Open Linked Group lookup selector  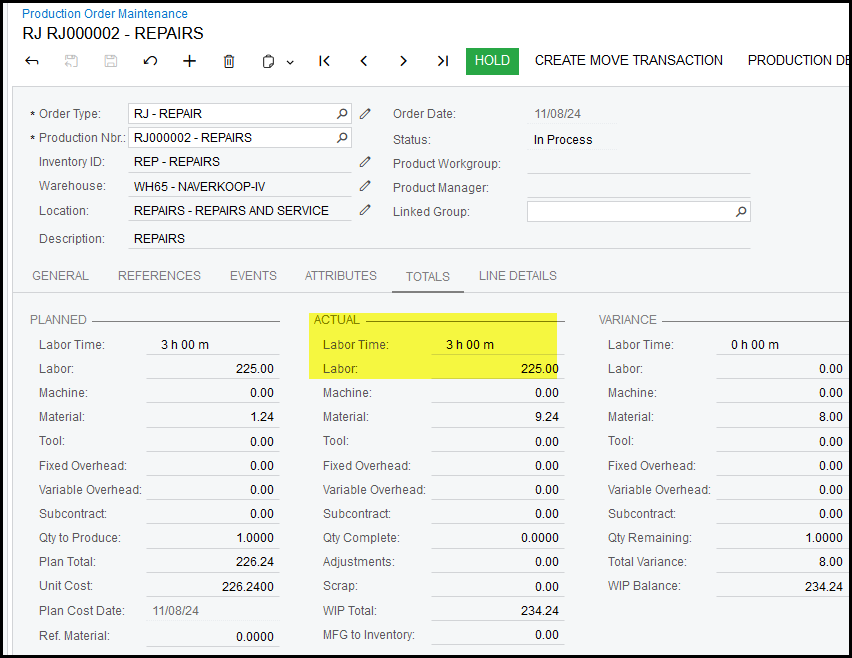(741, 212)
